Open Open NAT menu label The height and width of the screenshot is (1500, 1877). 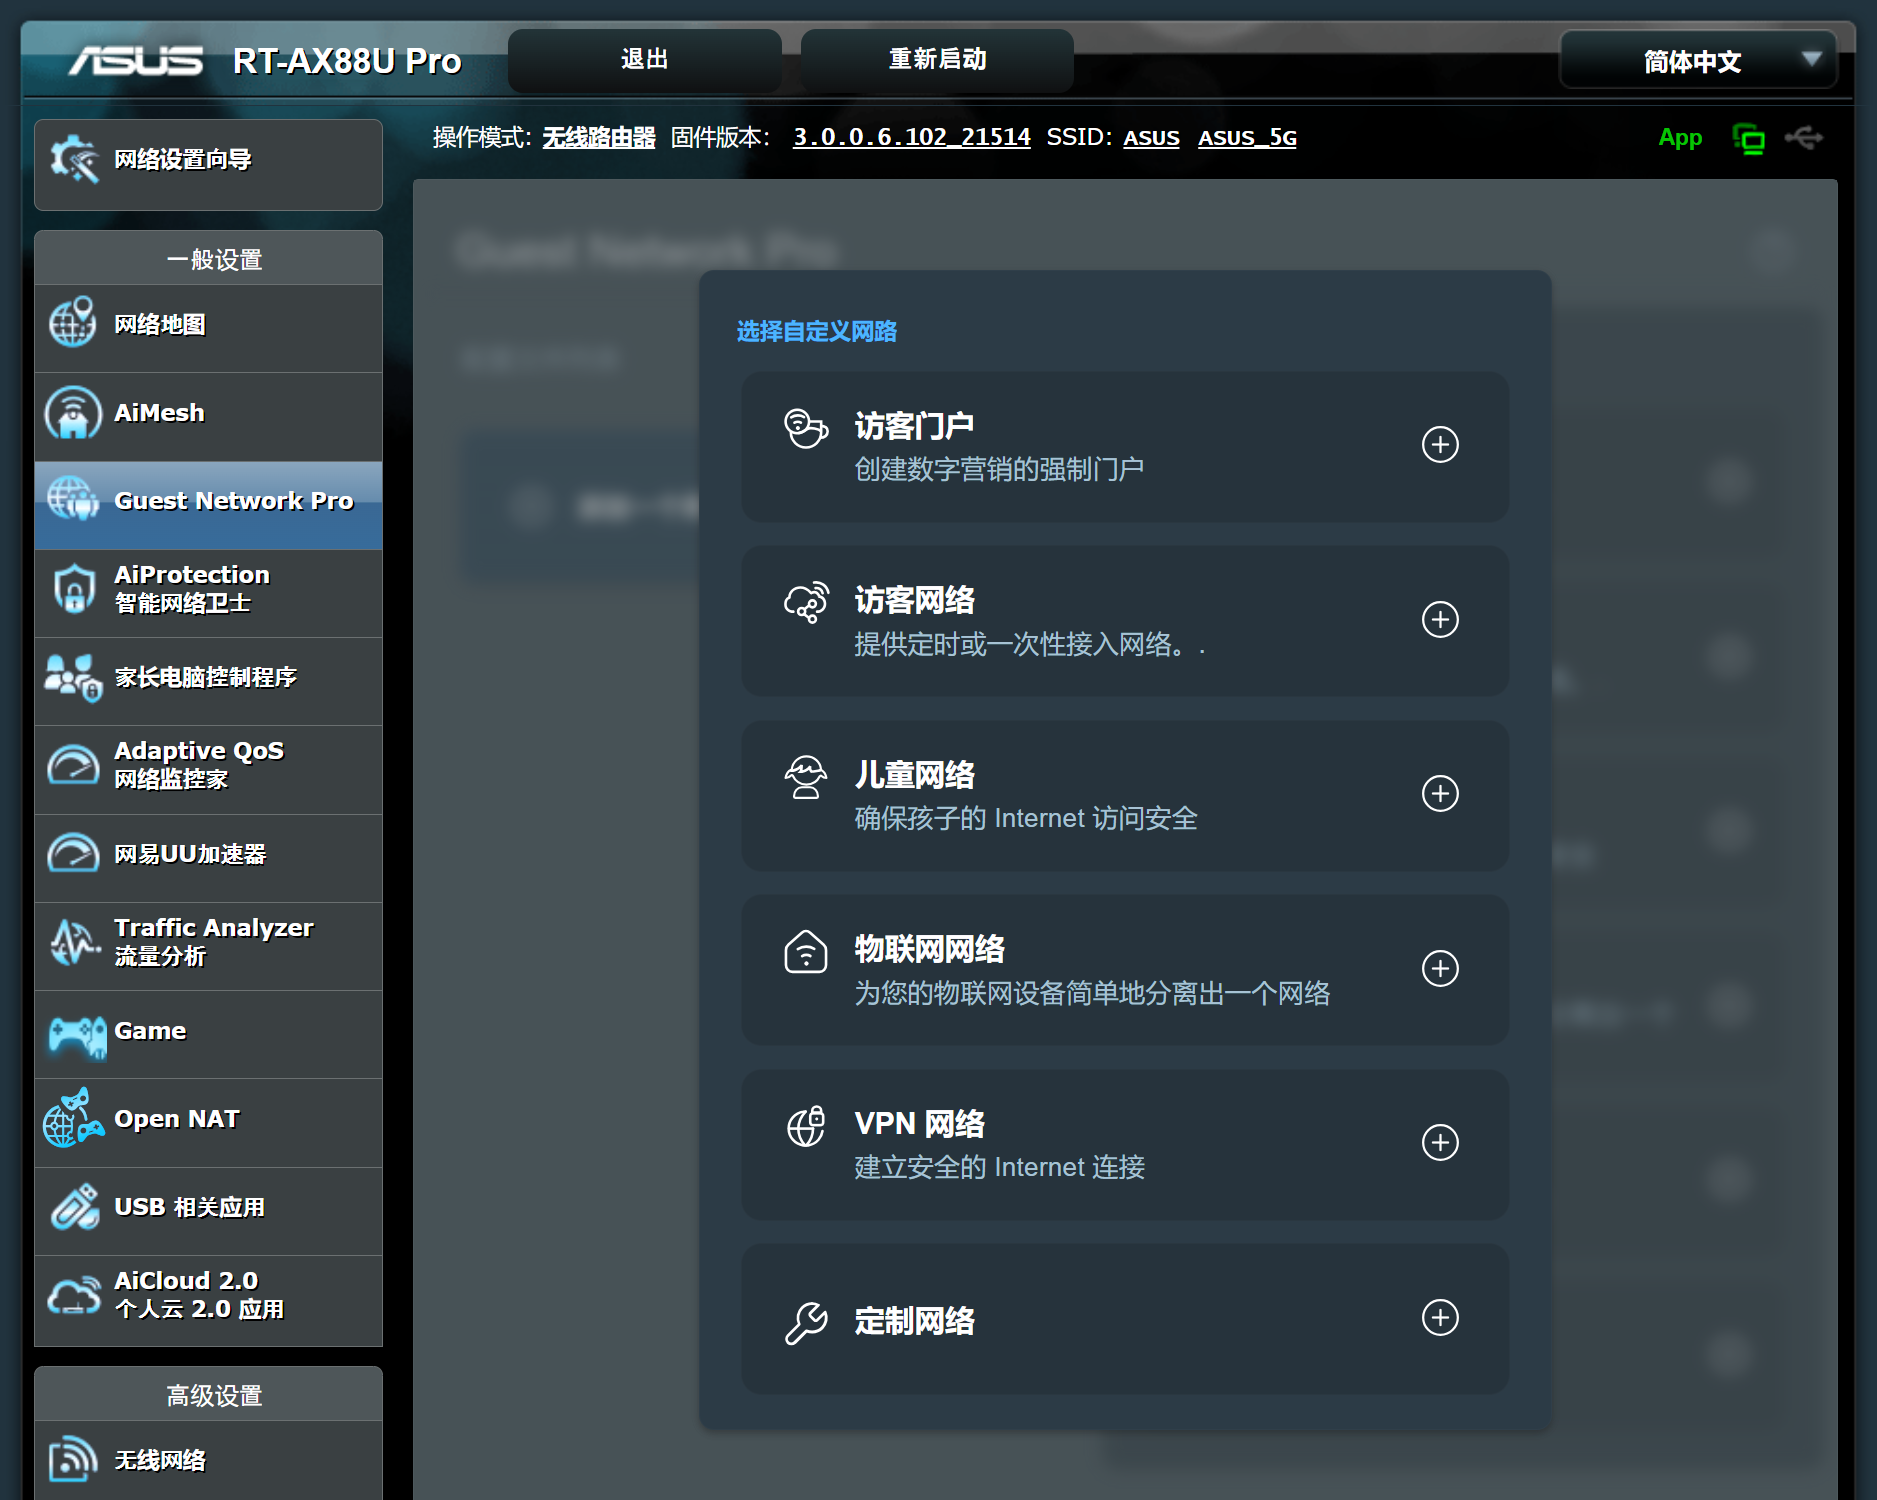(x=177, y=1118)
